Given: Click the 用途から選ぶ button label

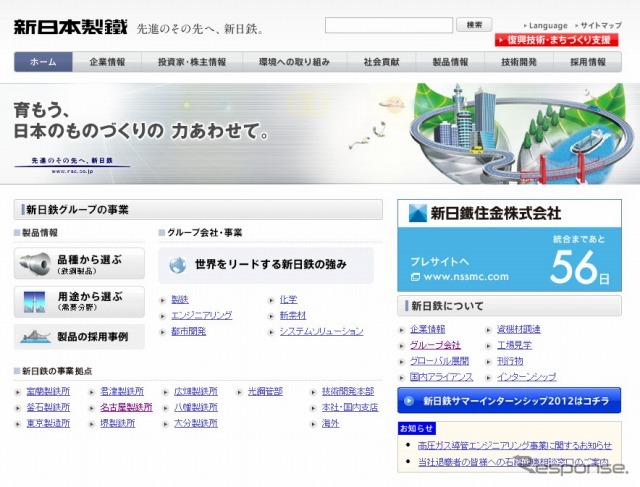Looking at the screenshot, I should pyautogui.click(x=90, y=297).
